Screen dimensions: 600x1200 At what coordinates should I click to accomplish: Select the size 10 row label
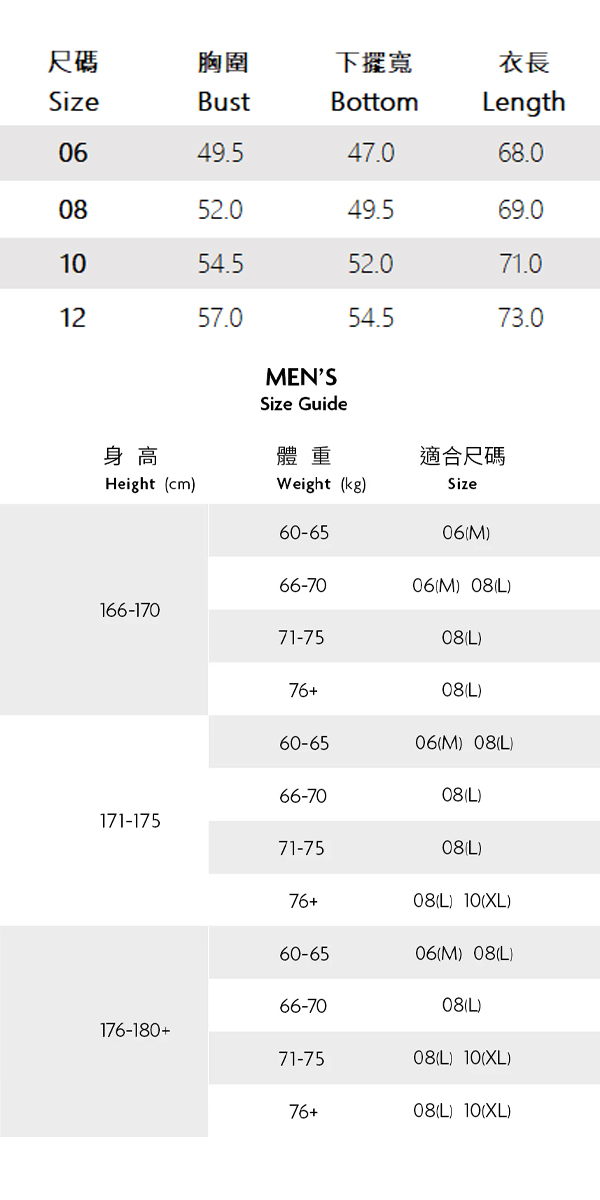73,264
